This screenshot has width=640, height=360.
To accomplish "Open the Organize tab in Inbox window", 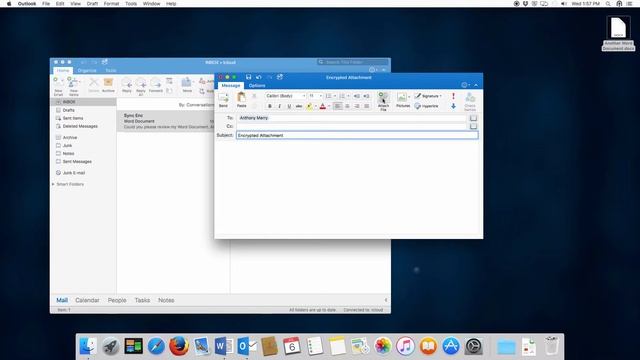I will [87, 71].
